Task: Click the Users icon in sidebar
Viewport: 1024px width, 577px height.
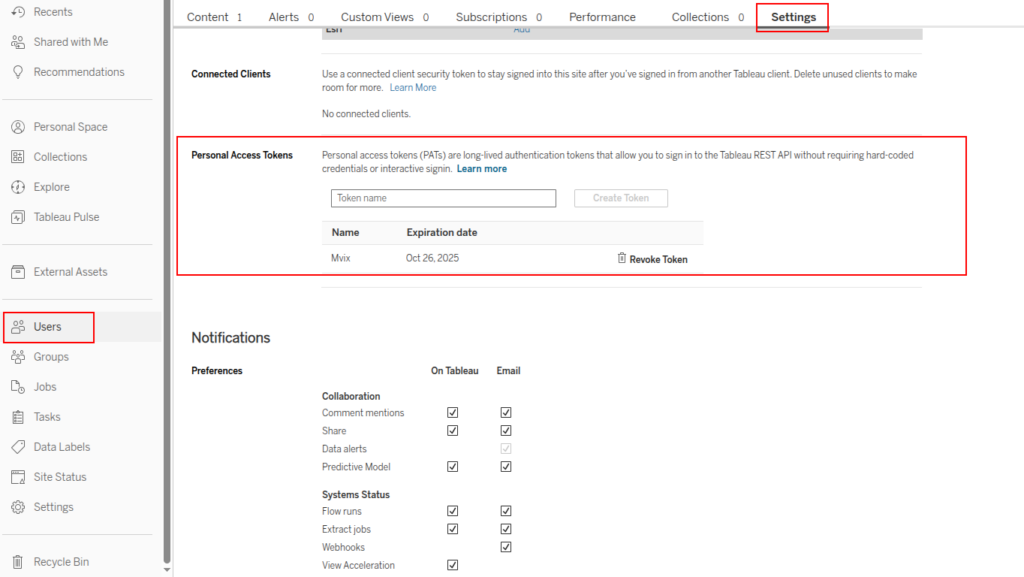Action: tap(18, 326)
